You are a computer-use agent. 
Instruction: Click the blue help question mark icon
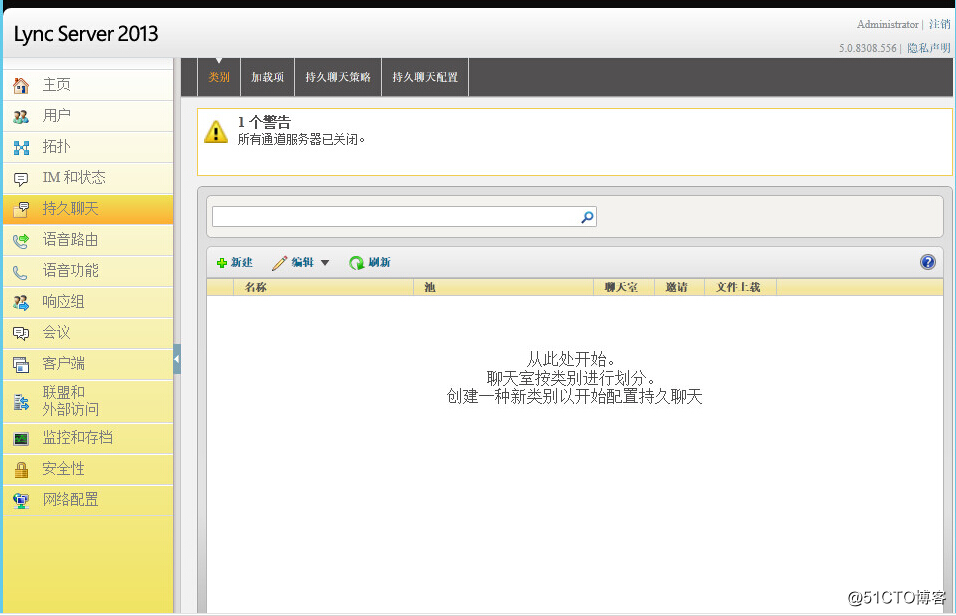927,262
